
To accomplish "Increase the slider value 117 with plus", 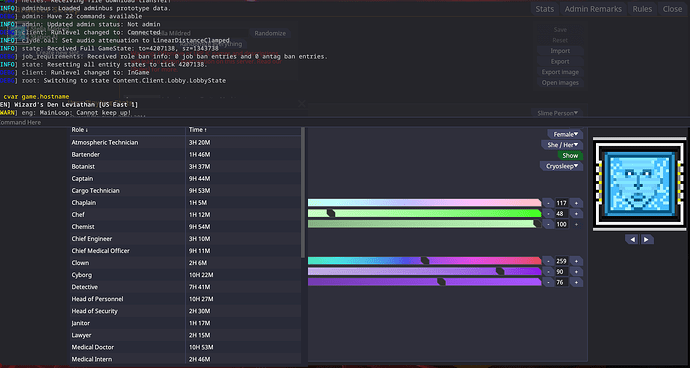I will point(576,203).
